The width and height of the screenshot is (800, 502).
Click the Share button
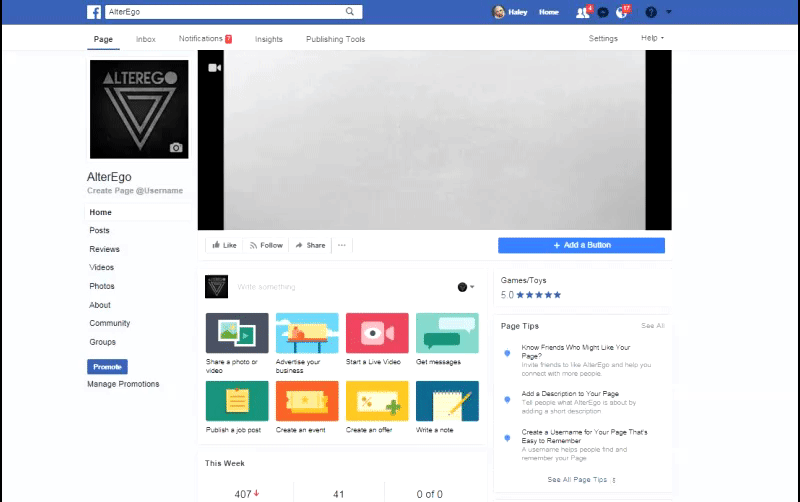[x=310, y=245]
